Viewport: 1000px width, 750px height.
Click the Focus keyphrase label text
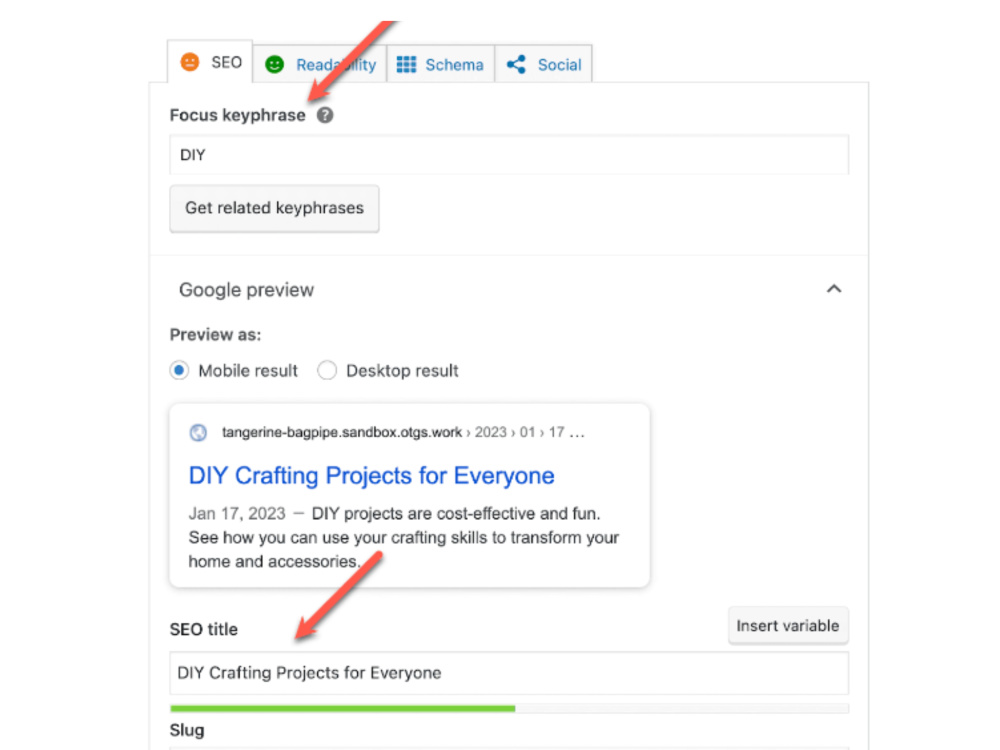point(237,115)
